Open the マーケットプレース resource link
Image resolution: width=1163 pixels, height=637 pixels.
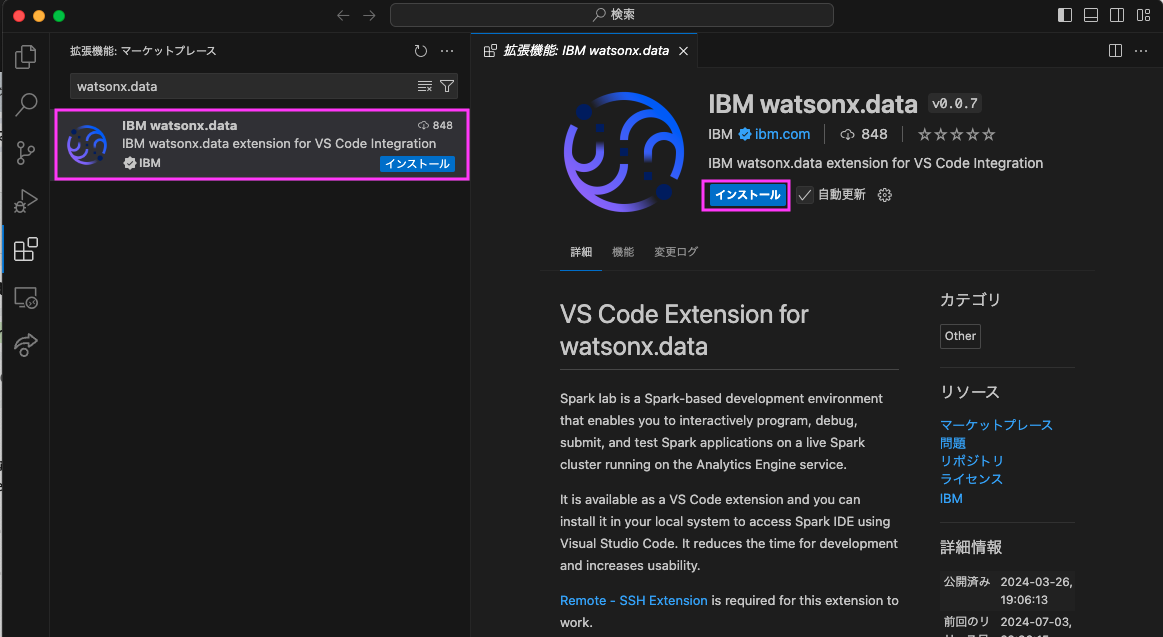[x=996, y=425]
